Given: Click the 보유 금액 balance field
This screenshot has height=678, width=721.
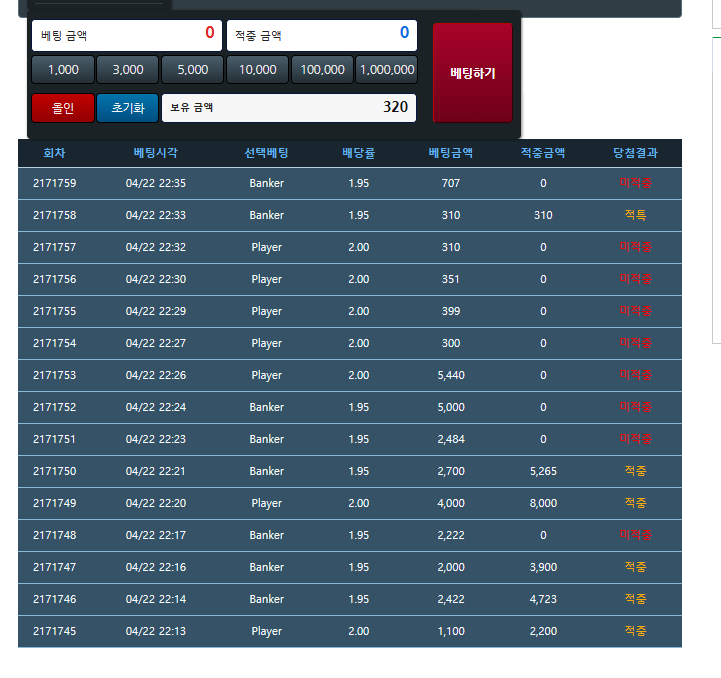Looking at the screenshot, I should pyautogui.click(x=289, y=107).
